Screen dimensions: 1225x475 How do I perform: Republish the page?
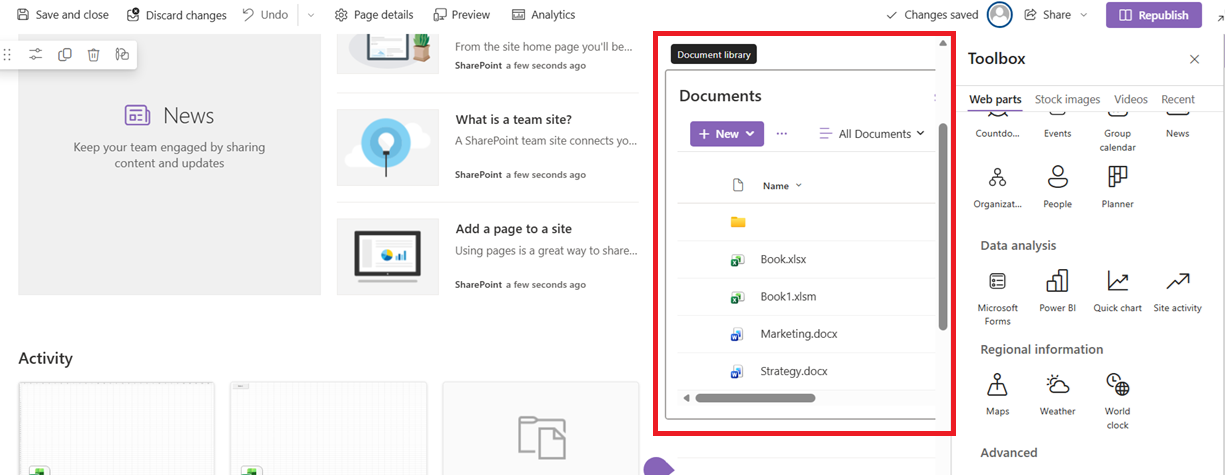pos(1154,15)
